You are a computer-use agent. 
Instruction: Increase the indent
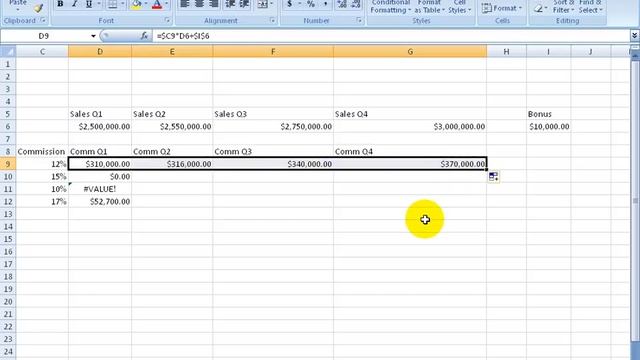(244, 4)
